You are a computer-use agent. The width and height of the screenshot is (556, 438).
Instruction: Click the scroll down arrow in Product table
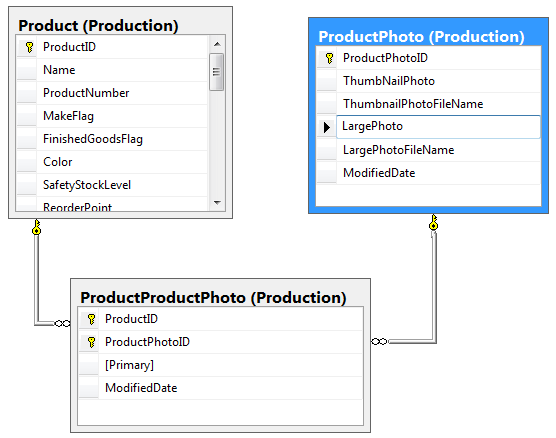coord(217,203)
